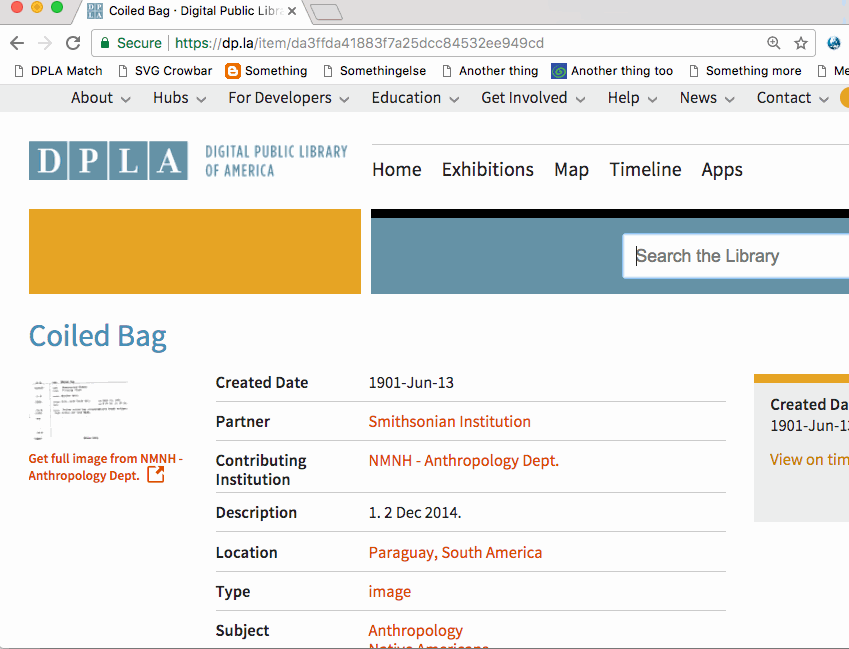This screenshot has height=649, width=849.
Task: Open the Another thing too bookmark
Action: [612, 71]
